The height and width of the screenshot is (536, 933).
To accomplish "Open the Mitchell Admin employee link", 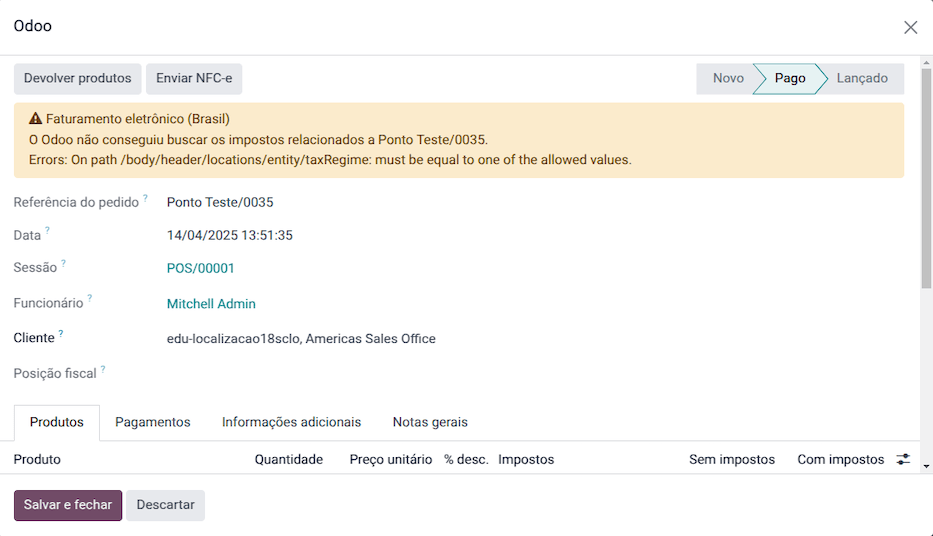I will point(211,304).
